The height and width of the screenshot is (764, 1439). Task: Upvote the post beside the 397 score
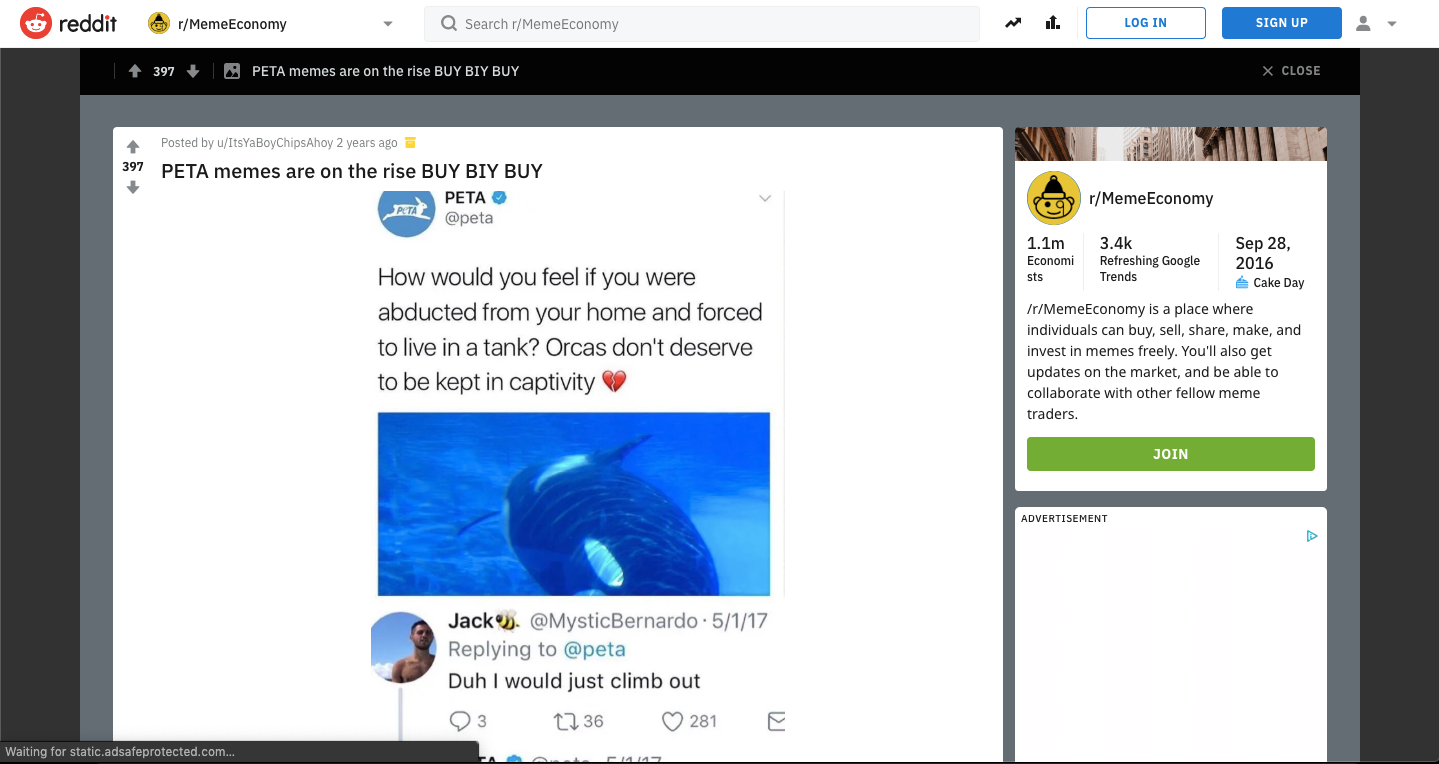133,147
